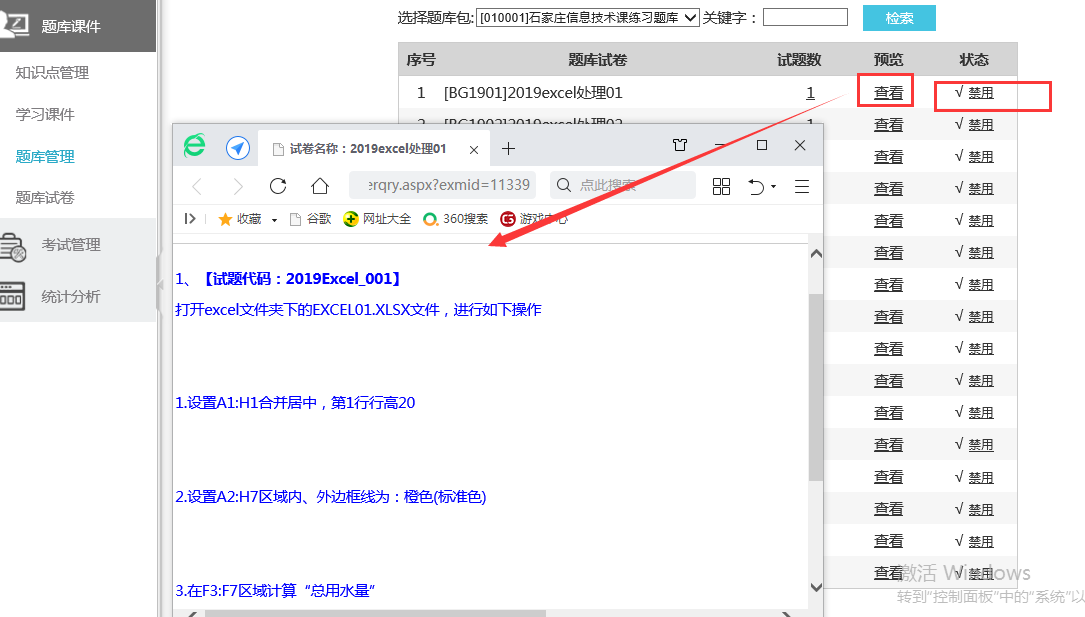Viewport: 1085px width, 617px height.
Task: Go back with the browser back arrow
Action: (197, 186)
